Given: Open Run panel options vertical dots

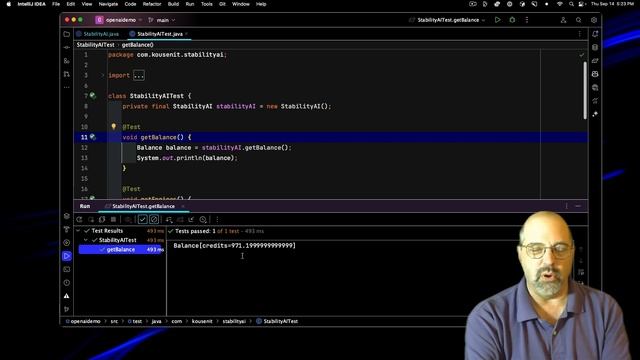Looking at the screenshot, I should click(x=567, y=206).
